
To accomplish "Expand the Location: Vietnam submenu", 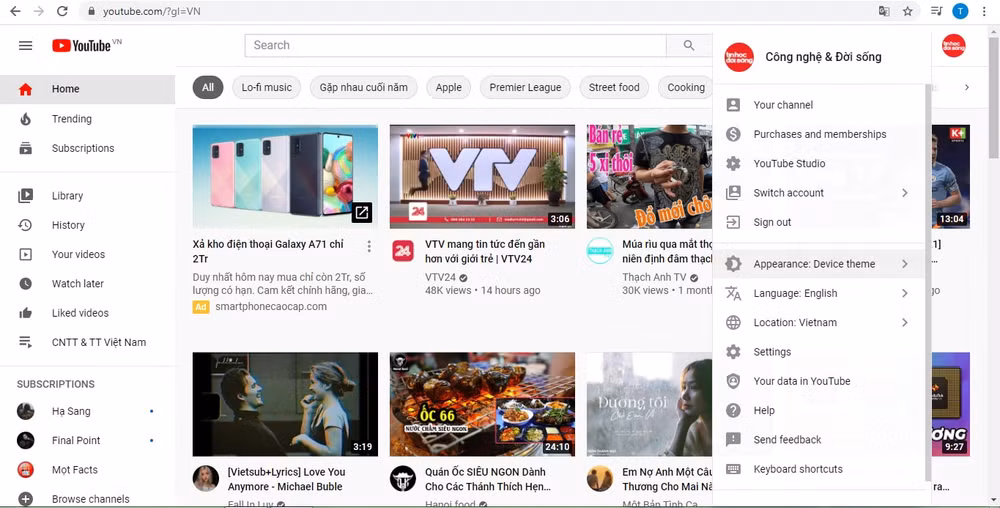I will click(905, 323).
